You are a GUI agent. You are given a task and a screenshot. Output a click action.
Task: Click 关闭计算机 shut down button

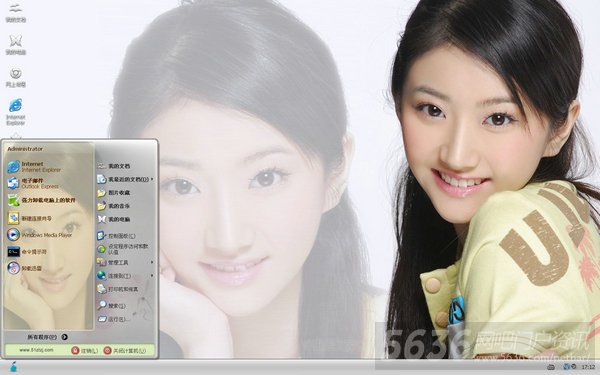125,351
